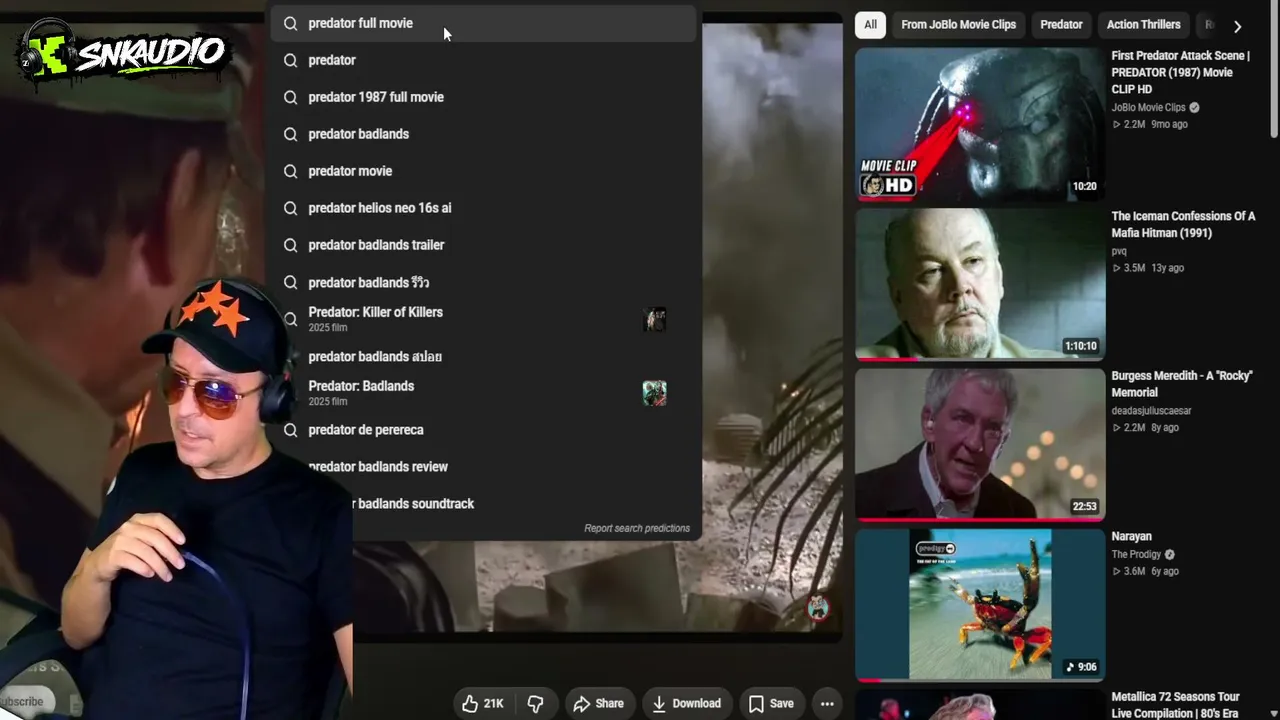Click search icon beside 'predator badlands trailer'
This screenshot has width=1280, height=720.
(x=290, y=245)
